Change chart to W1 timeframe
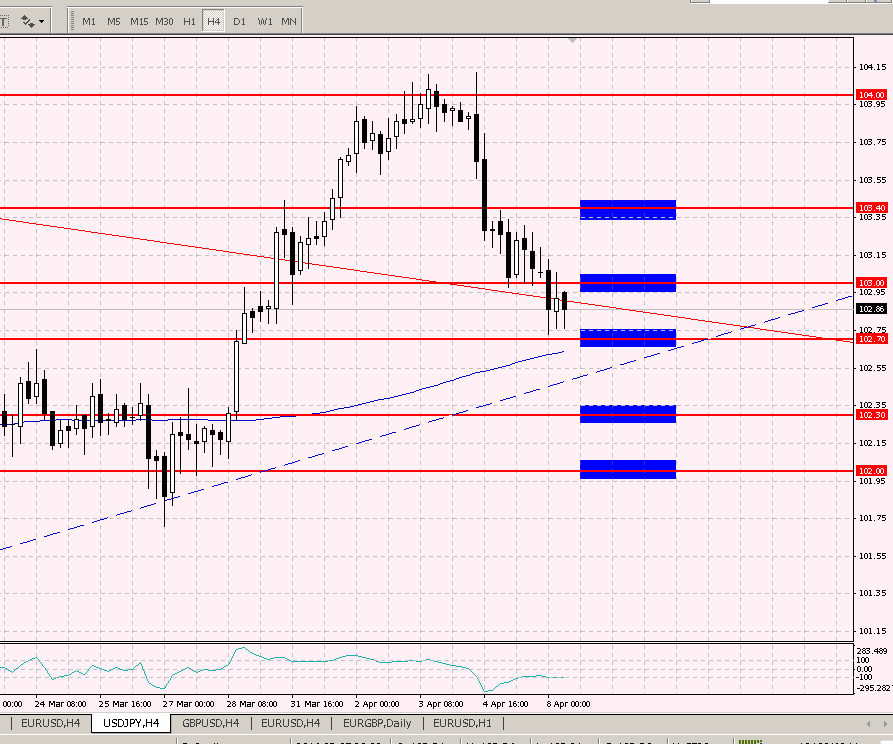 click(265, 22)
